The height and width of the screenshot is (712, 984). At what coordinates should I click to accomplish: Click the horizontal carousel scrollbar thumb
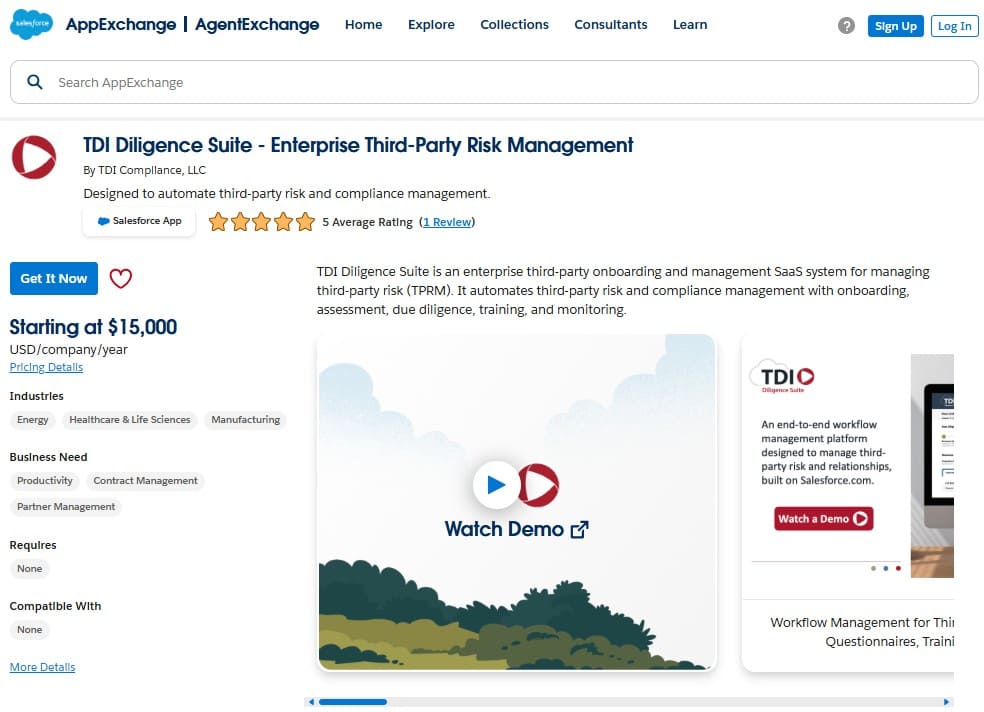click(353, 702)
